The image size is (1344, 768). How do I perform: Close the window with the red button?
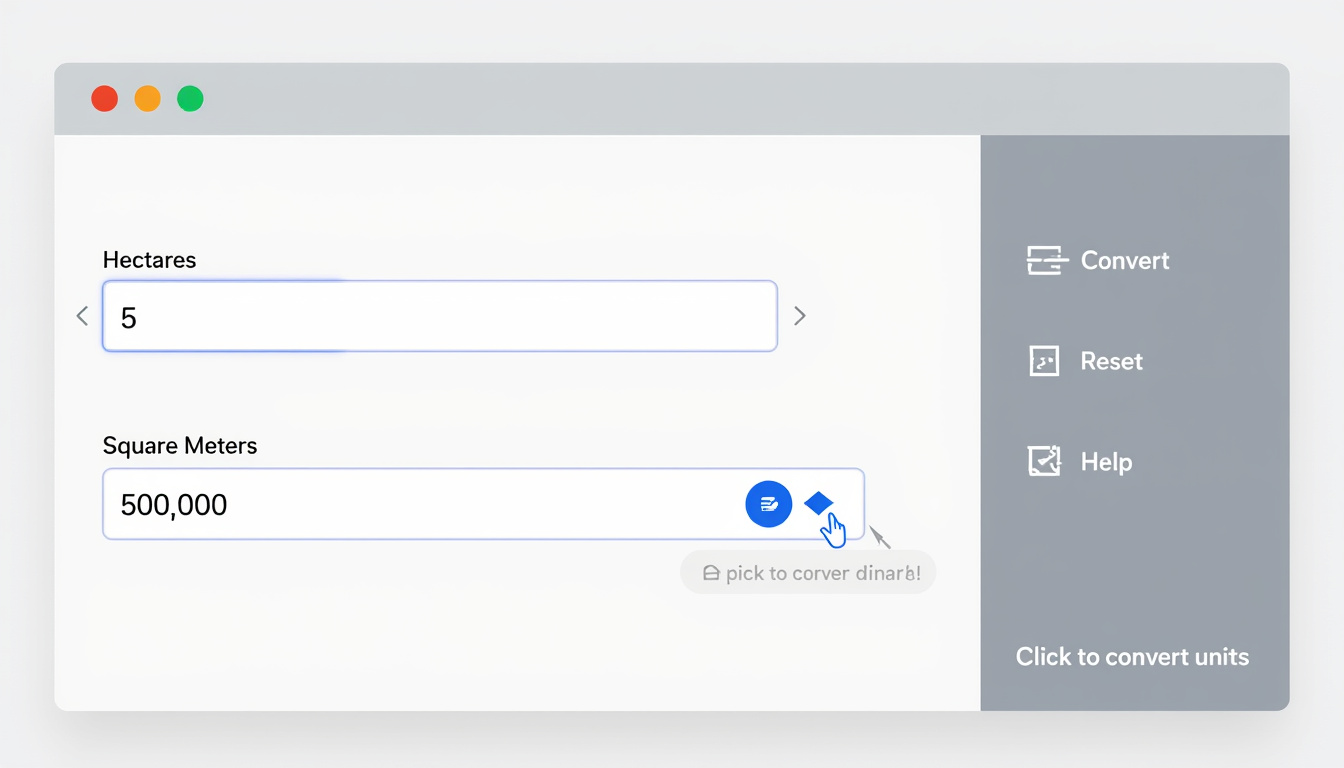coord(104,99)
